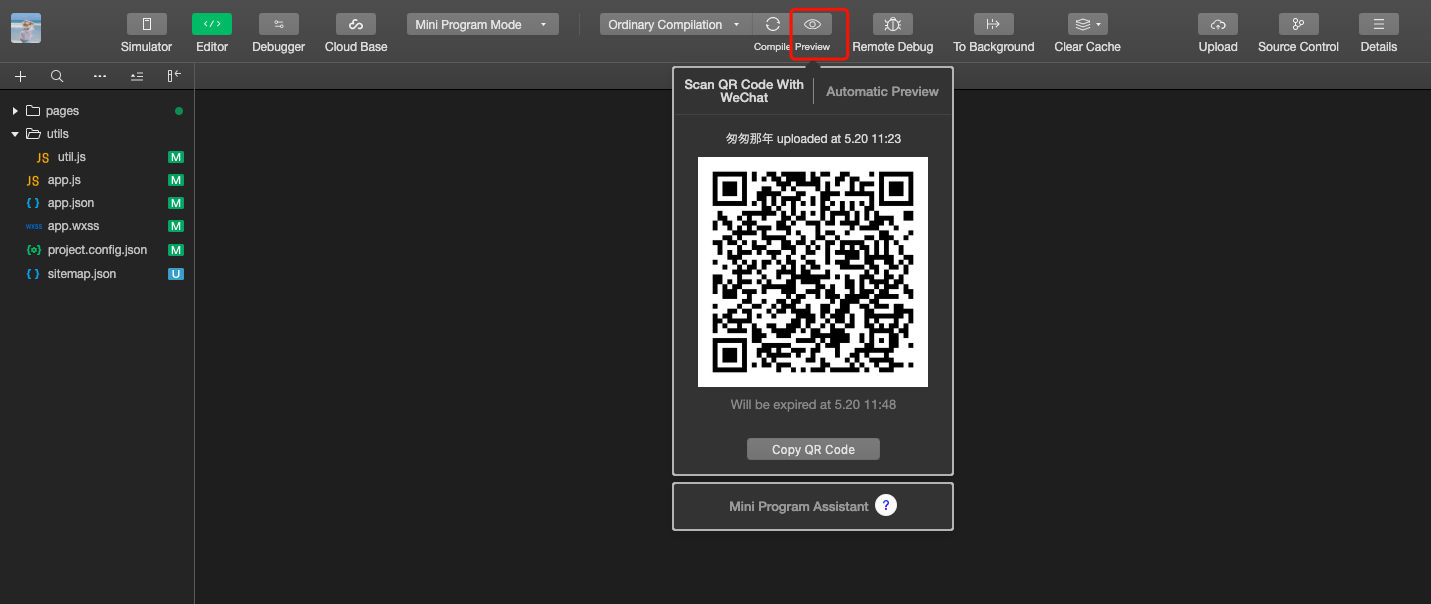
Task: Collapse the file tree panel icon
Action: click(x=174, y=76)
